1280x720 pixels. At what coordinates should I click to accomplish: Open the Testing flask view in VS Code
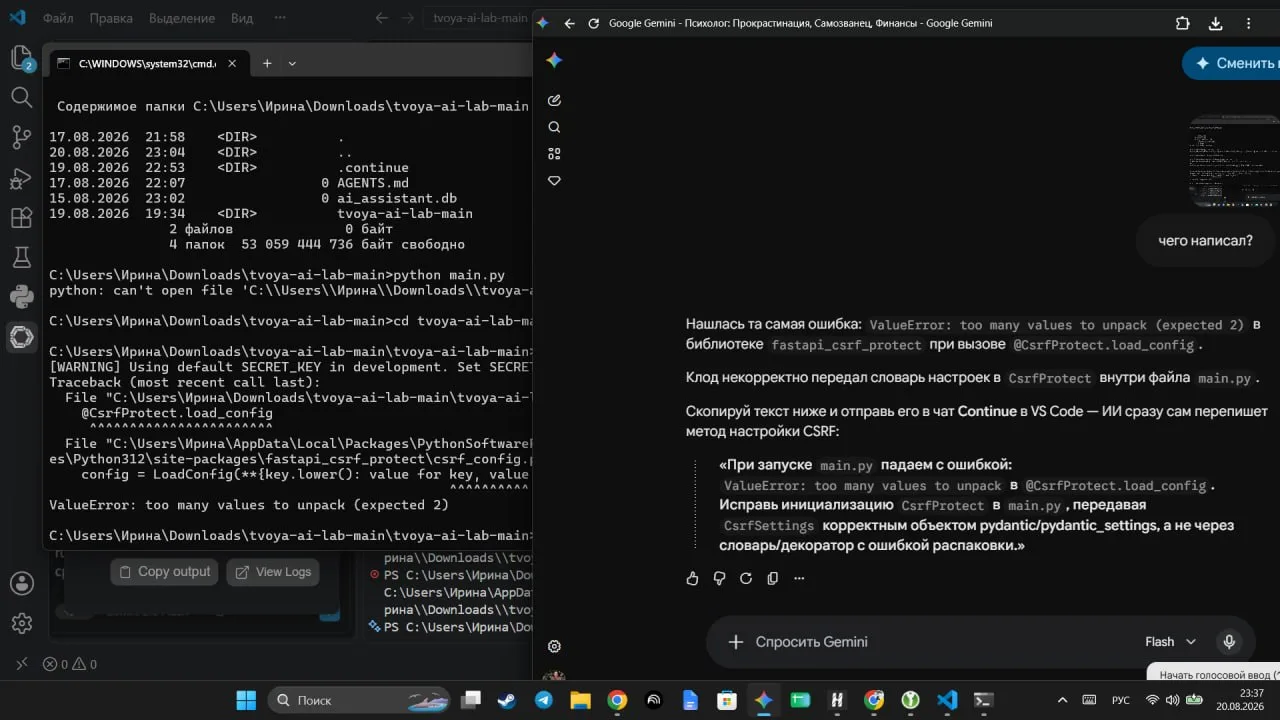[x=21, y=257]
